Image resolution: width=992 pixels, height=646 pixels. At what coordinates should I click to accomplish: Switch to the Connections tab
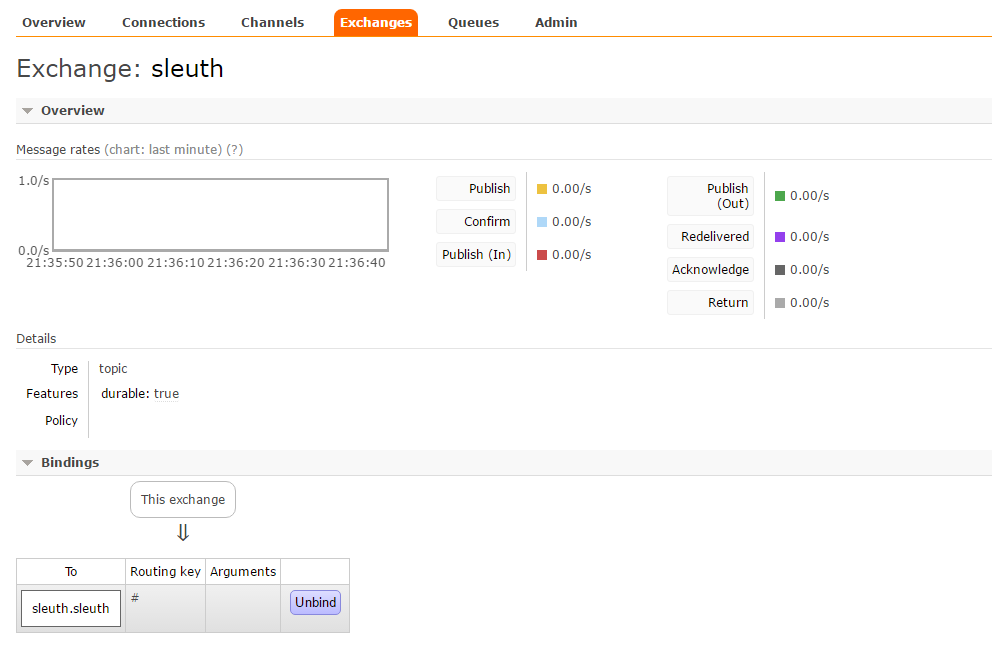[x=163, y=23]
